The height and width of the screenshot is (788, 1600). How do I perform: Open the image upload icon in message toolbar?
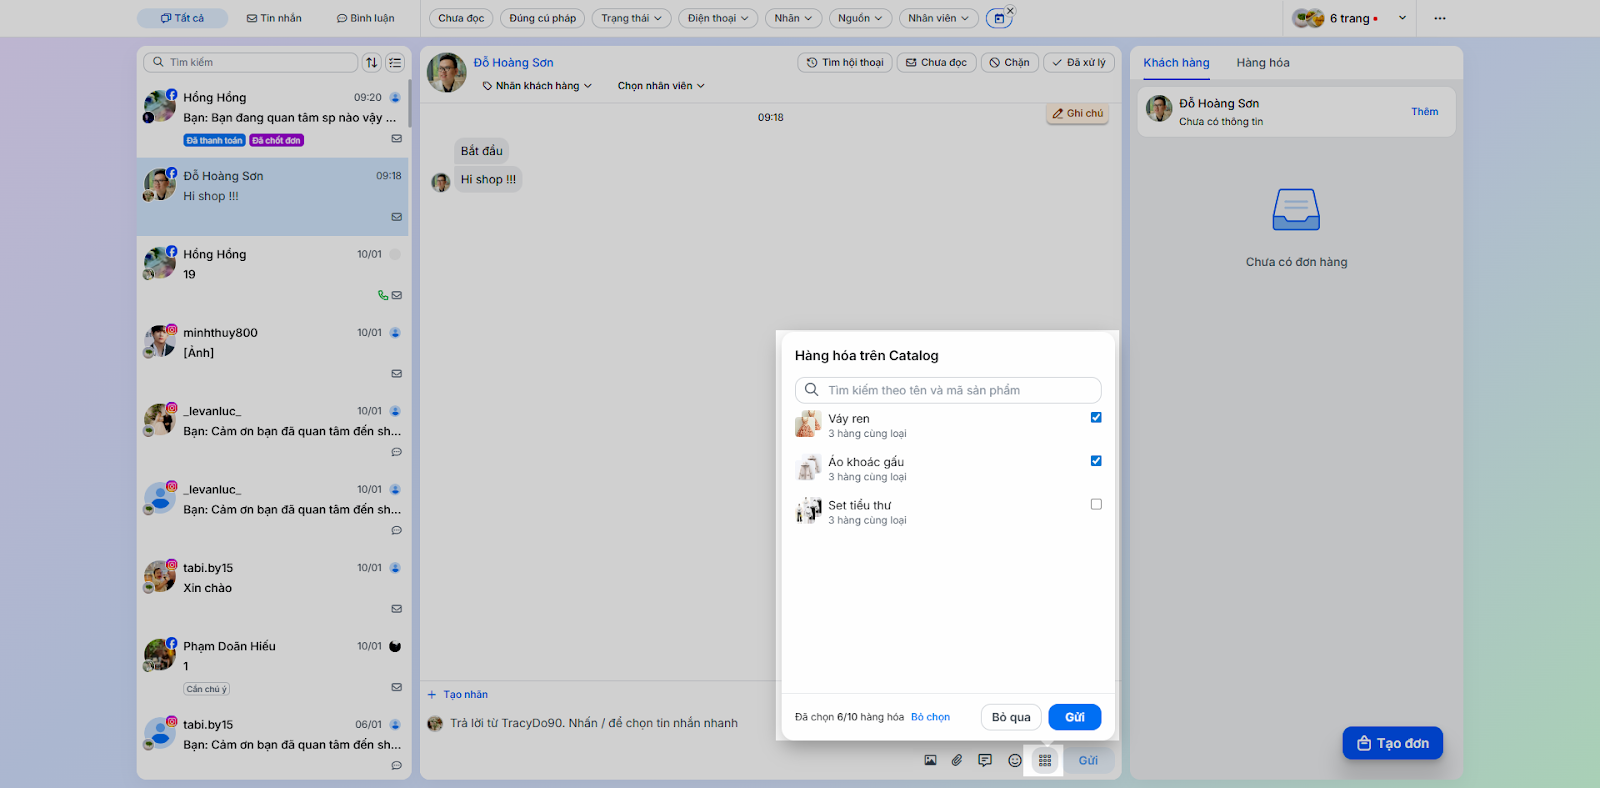(x=930, y=760)
